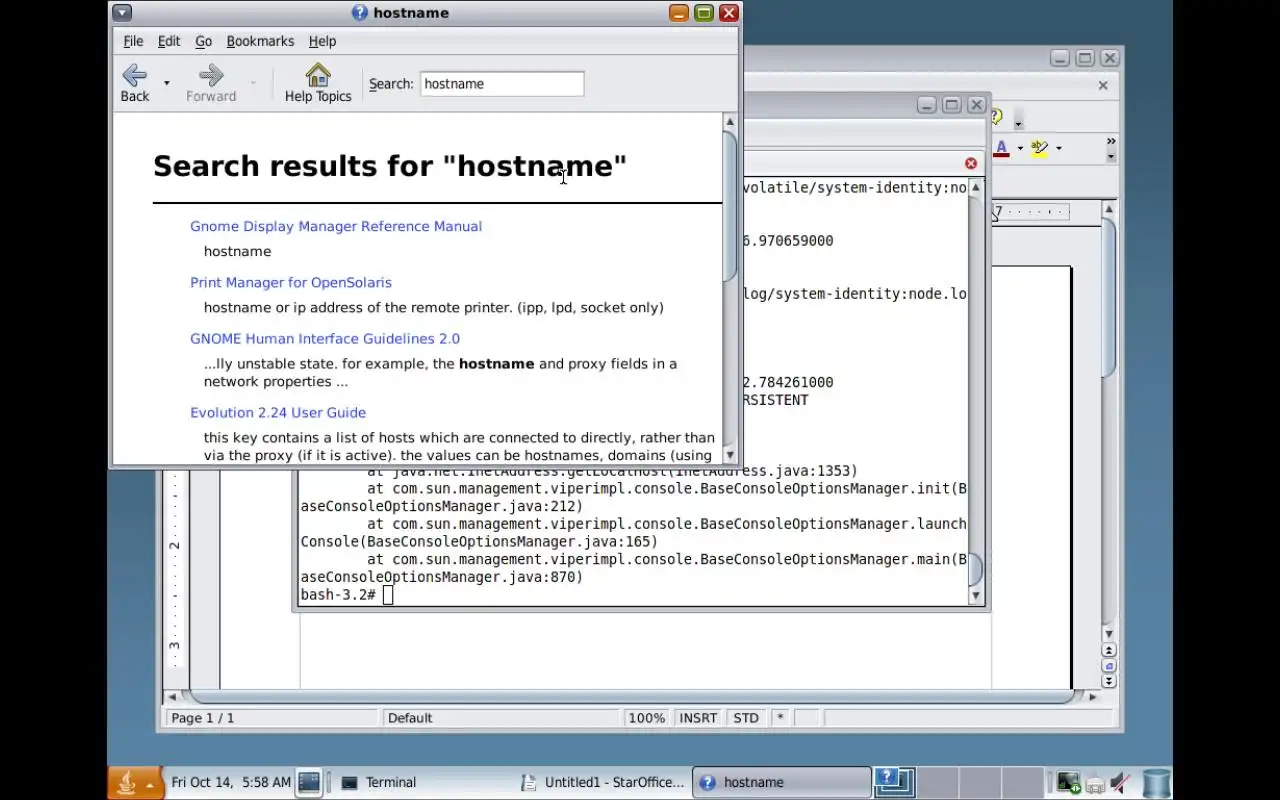
Task: Click the StarOffice Previous Page button
Action: pos(1109,650)
